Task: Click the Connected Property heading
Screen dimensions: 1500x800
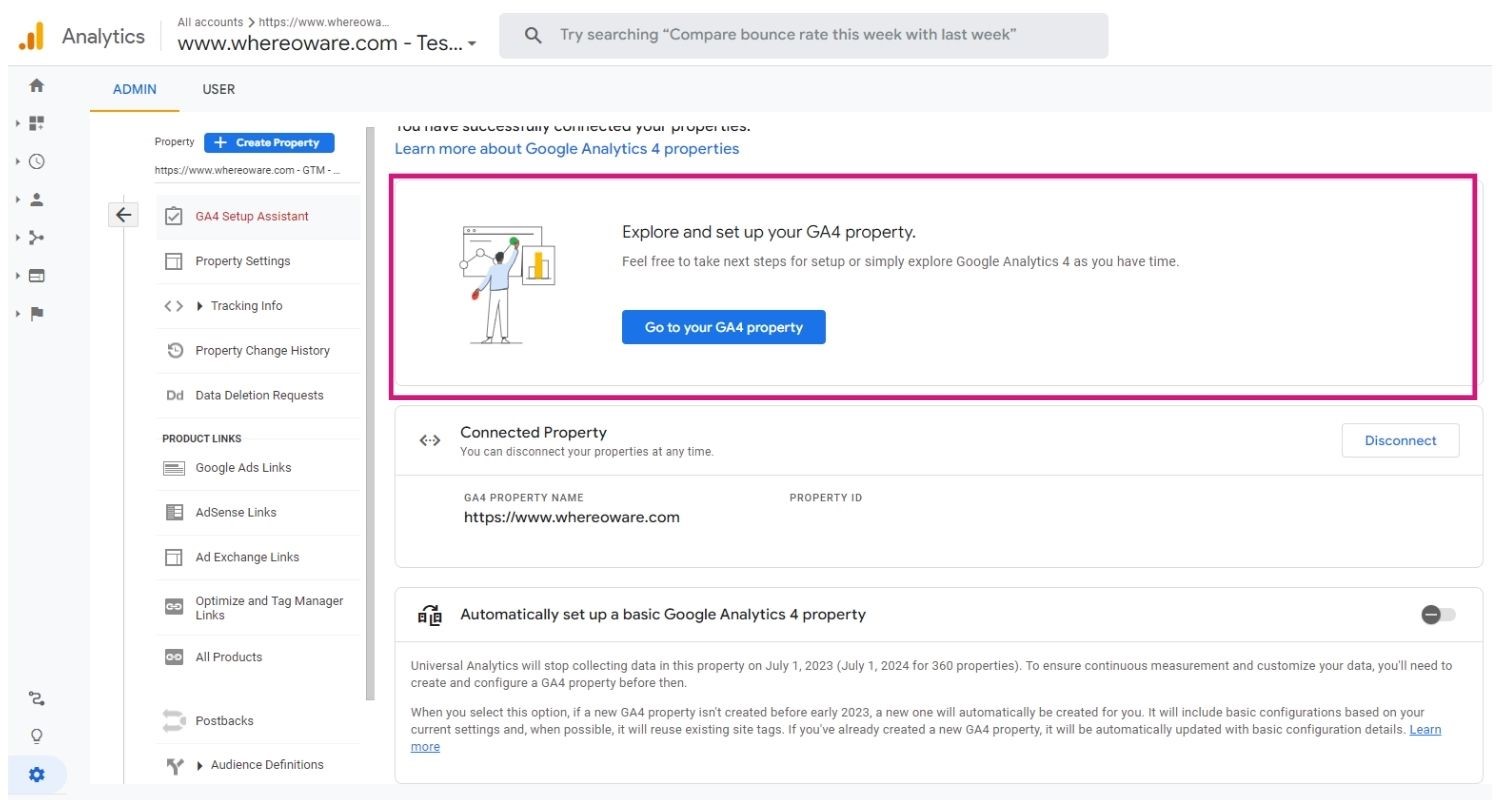Action: (533, 432)
